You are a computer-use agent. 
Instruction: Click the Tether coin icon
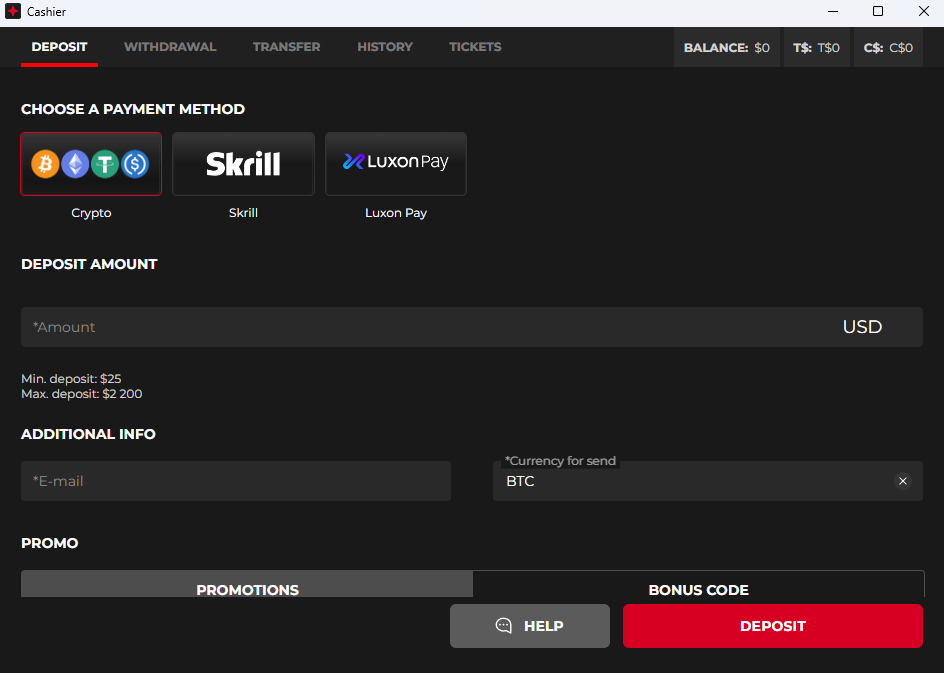click(x=105, y=164)
